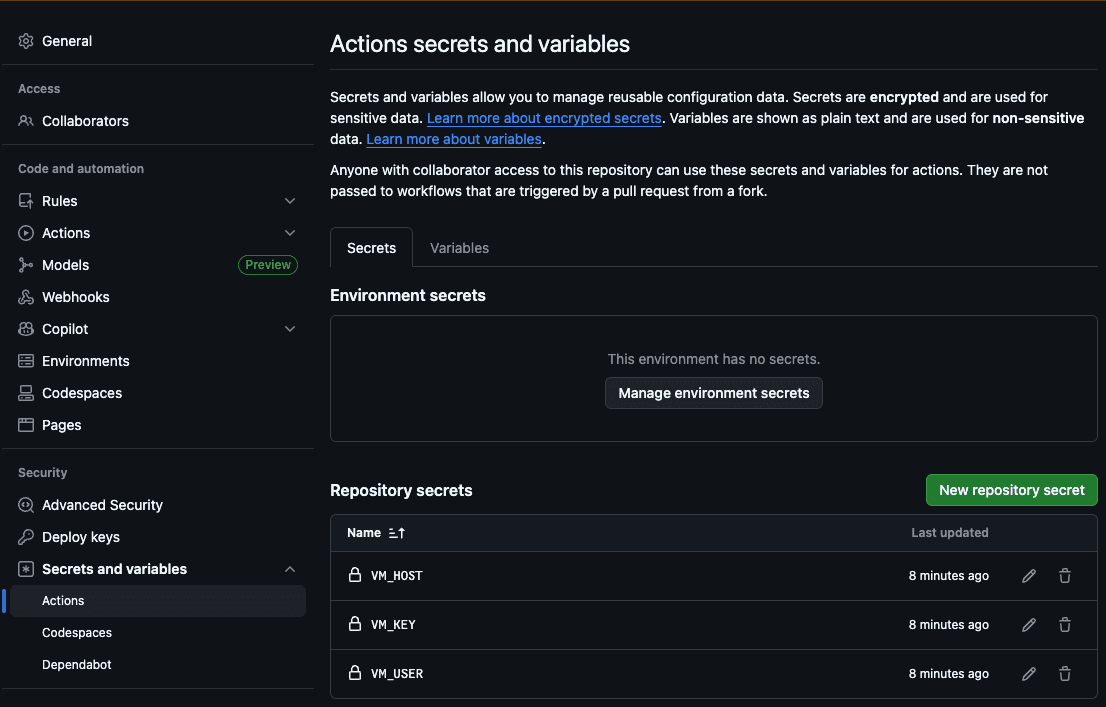Click the pencil icon to edit VM_KEY
The height and width of the screenshot is (707, 1106).
pos(1029,624)
